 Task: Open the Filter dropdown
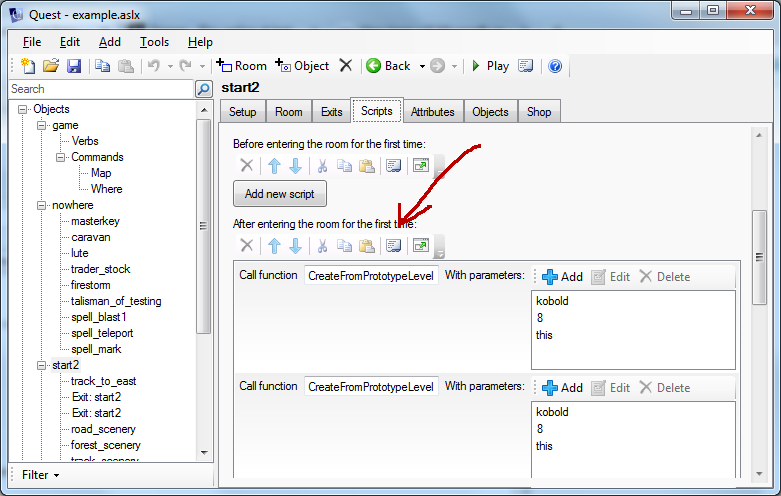click(x=40, y=475)
